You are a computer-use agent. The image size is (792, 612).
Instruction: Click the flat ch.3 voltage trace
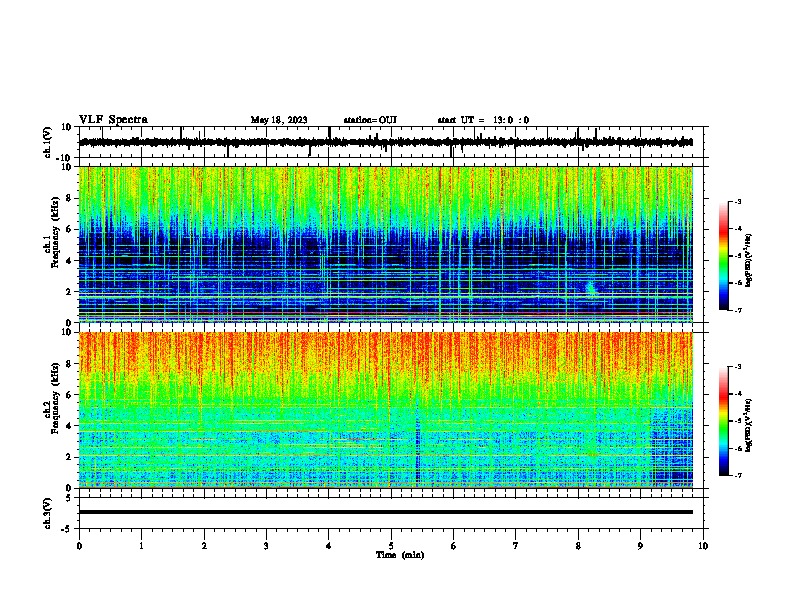(386, 512)
